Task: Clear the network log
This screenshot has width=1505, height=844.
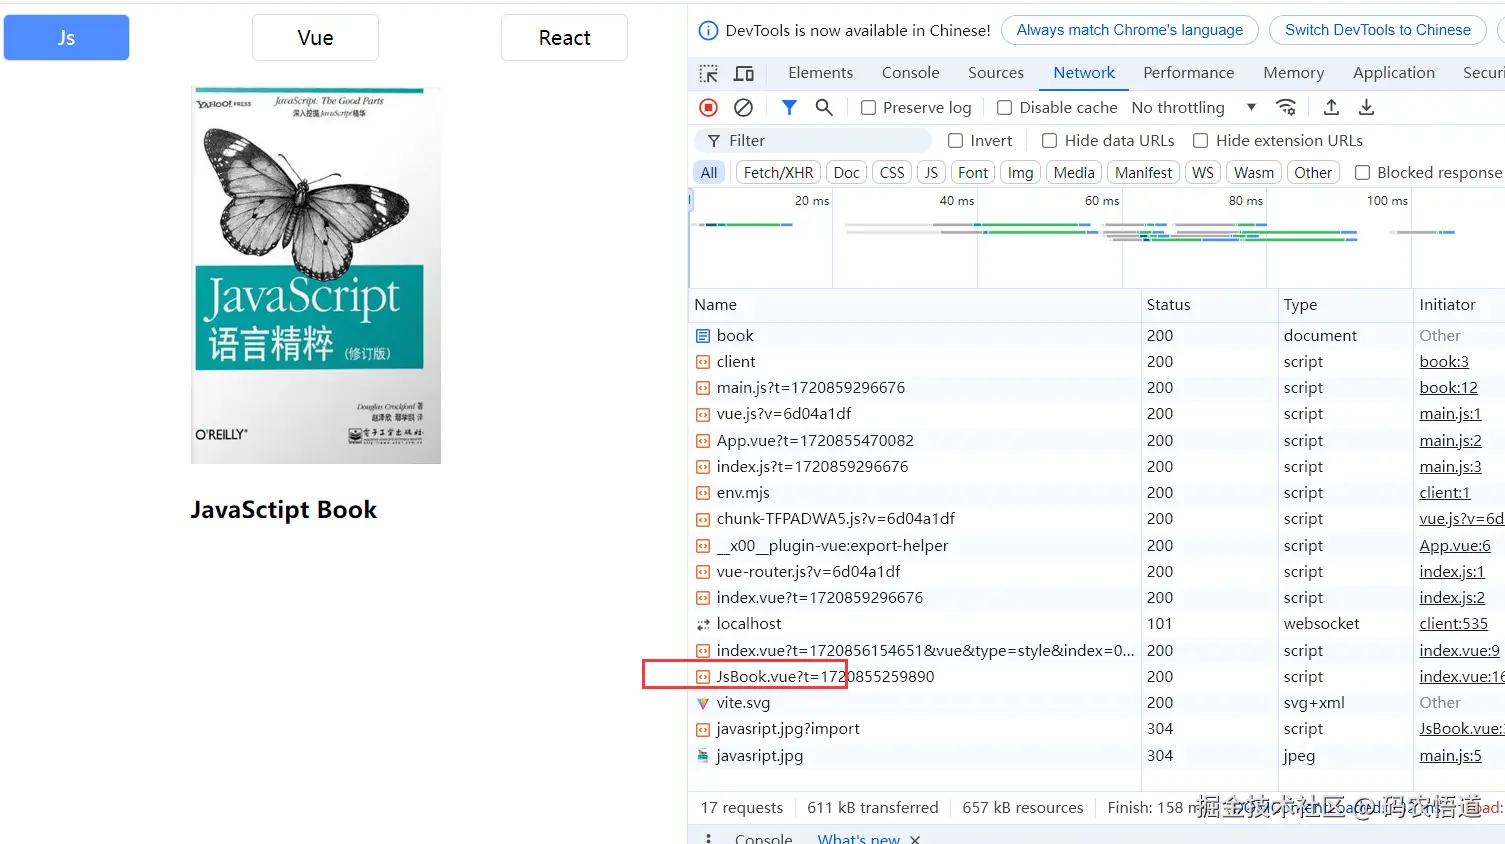Action: tap(743, 107)
